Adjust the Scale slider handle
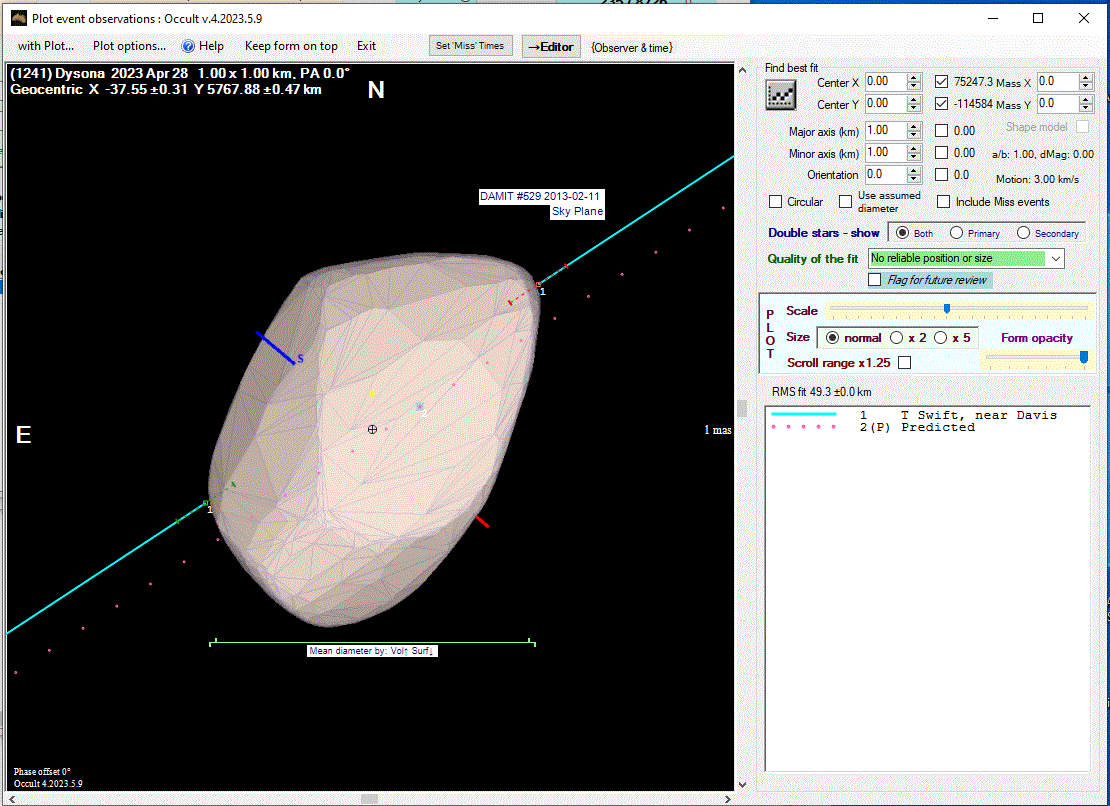Viewport: 1110px width, 806px height. [x=946, y=309]
